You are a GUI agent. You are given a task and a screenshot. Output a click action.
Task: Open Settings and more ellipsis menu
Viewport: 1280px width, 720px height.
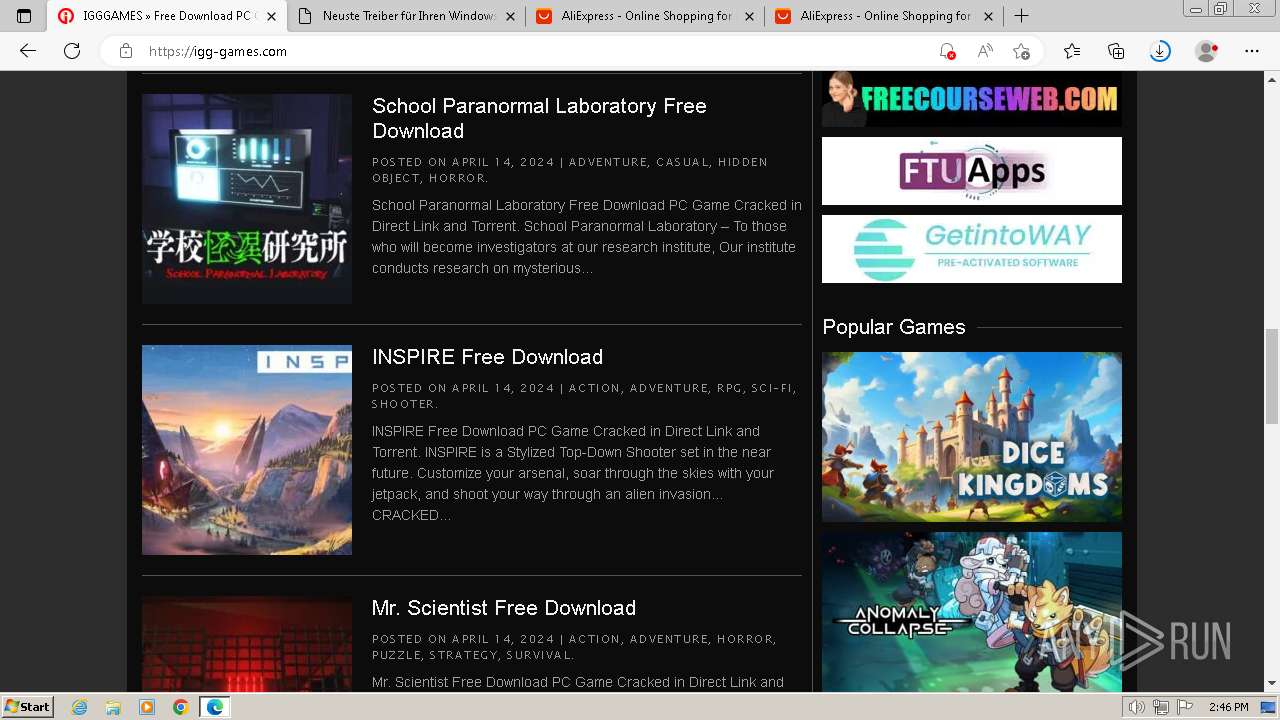[x=1252, y=51]
